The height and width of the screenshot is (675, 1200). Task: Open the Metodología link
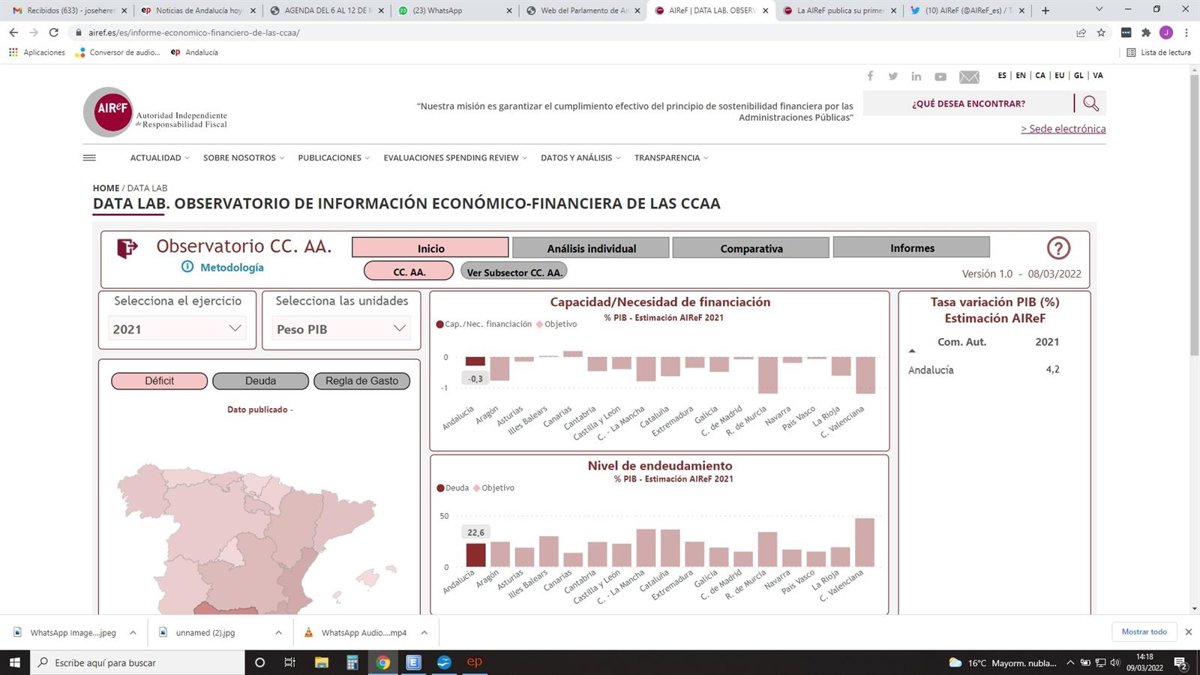[231, 268]
